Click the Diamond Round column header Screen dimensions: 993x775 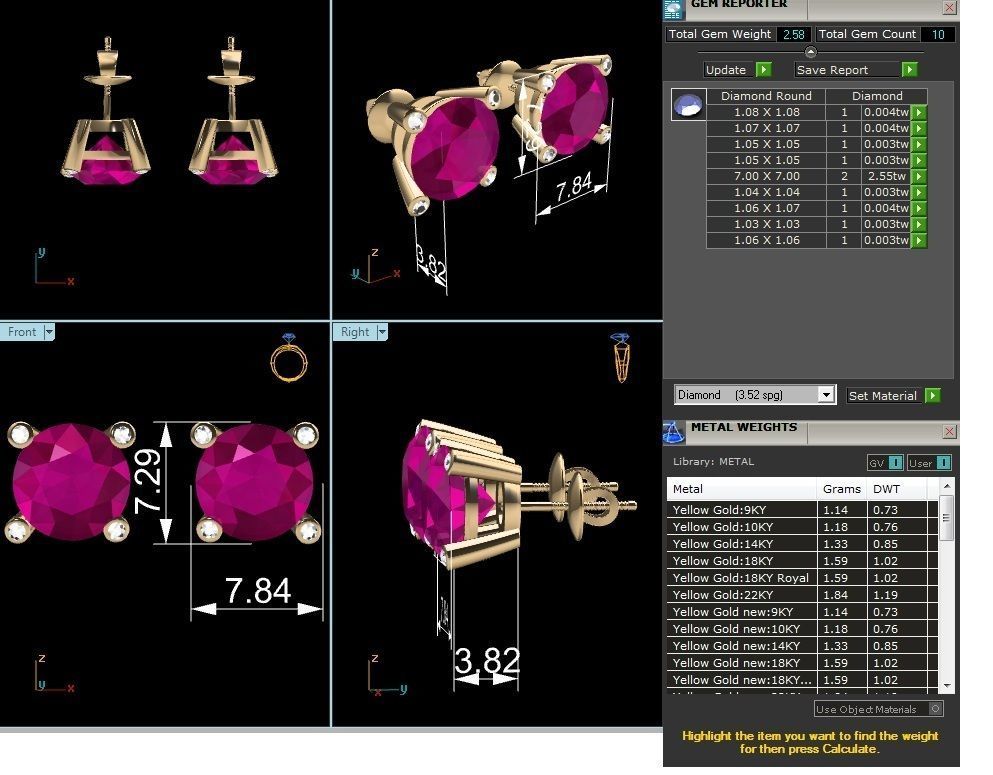[766, 96]
